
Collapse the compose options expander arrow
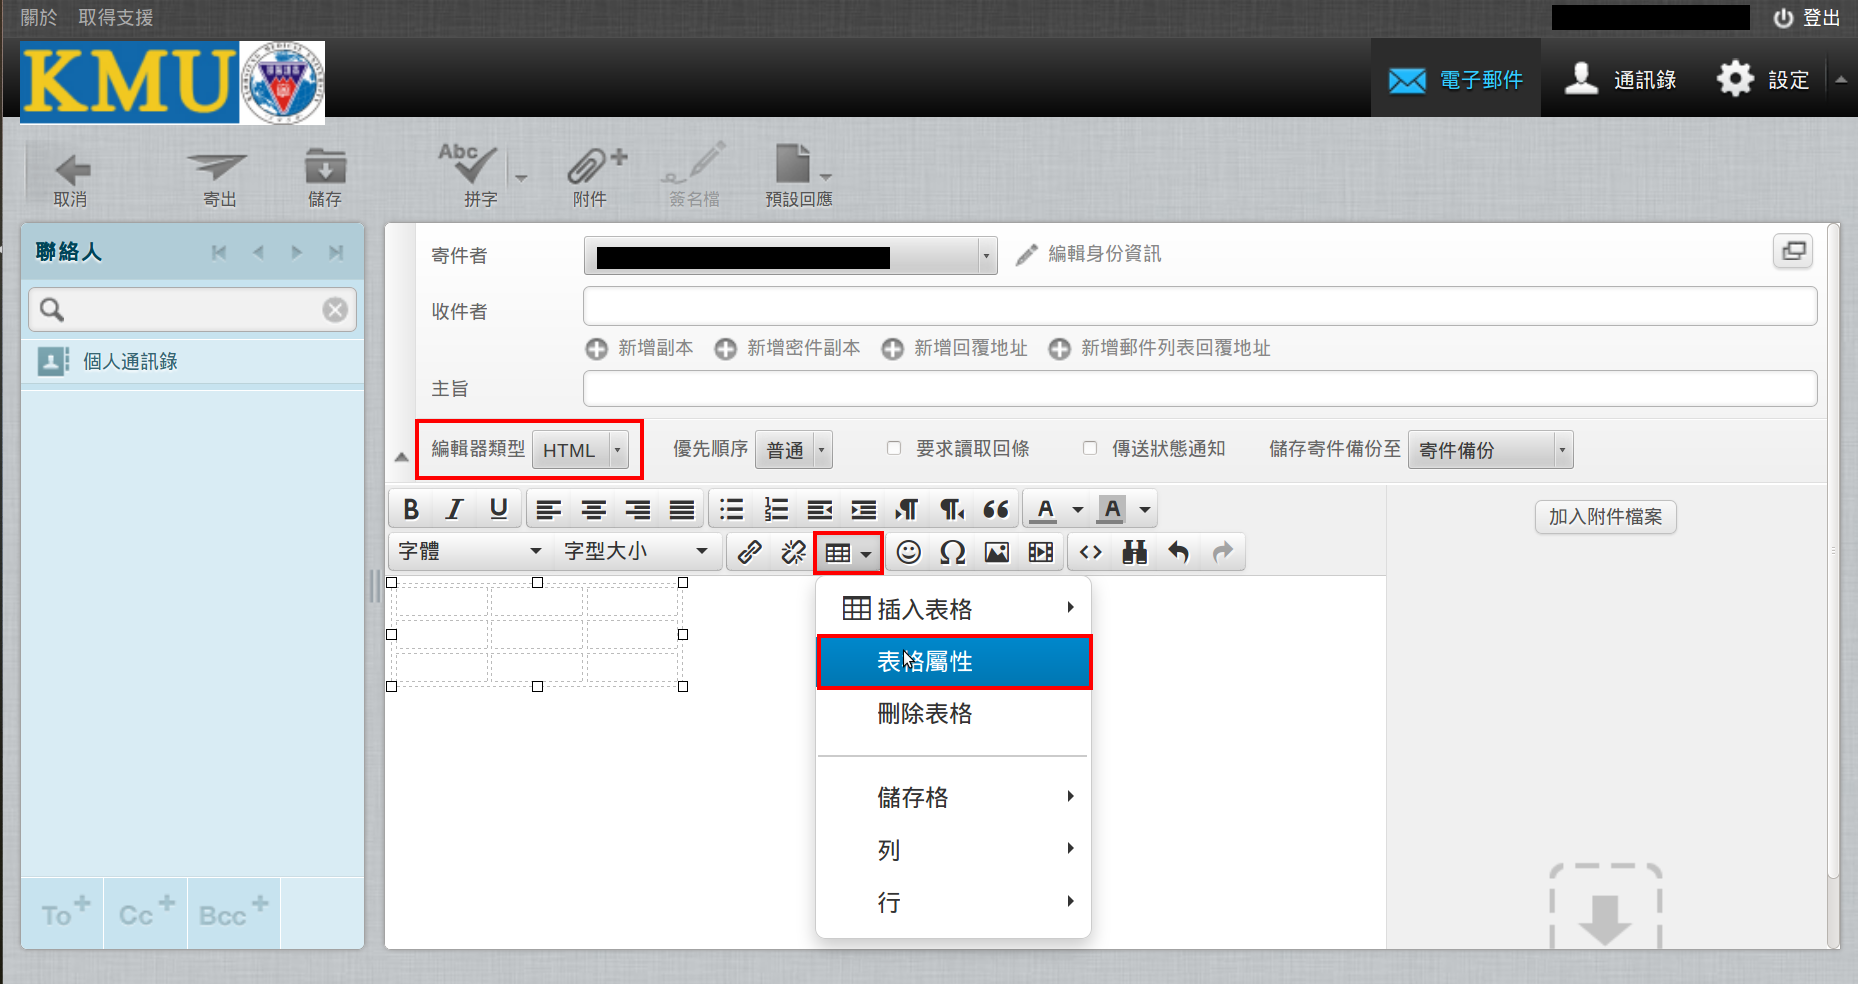tap(401, 457)
